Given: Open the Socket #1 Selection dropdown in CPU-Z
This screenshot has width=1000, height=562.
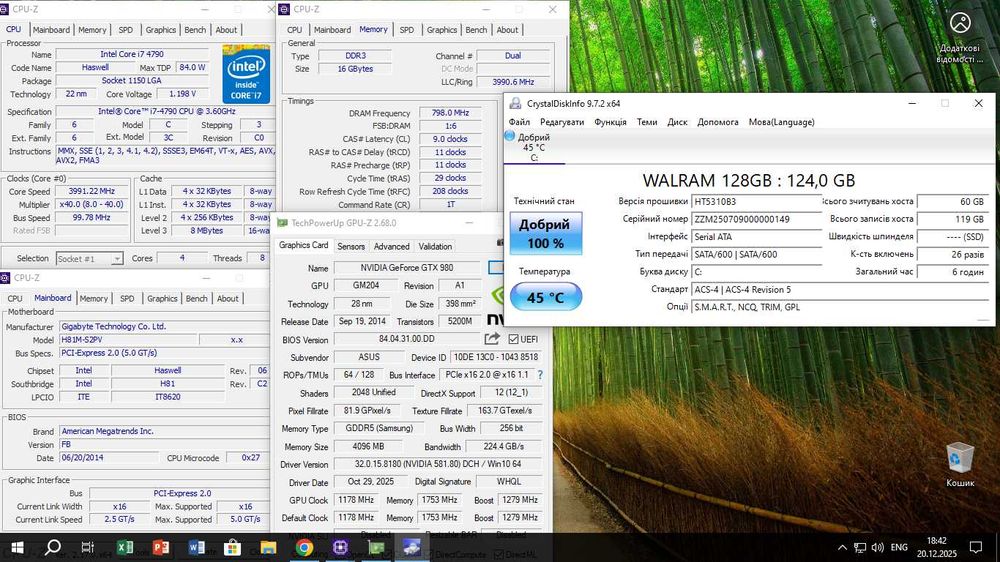Looking at the screenshot, I should tap(89, 258).
